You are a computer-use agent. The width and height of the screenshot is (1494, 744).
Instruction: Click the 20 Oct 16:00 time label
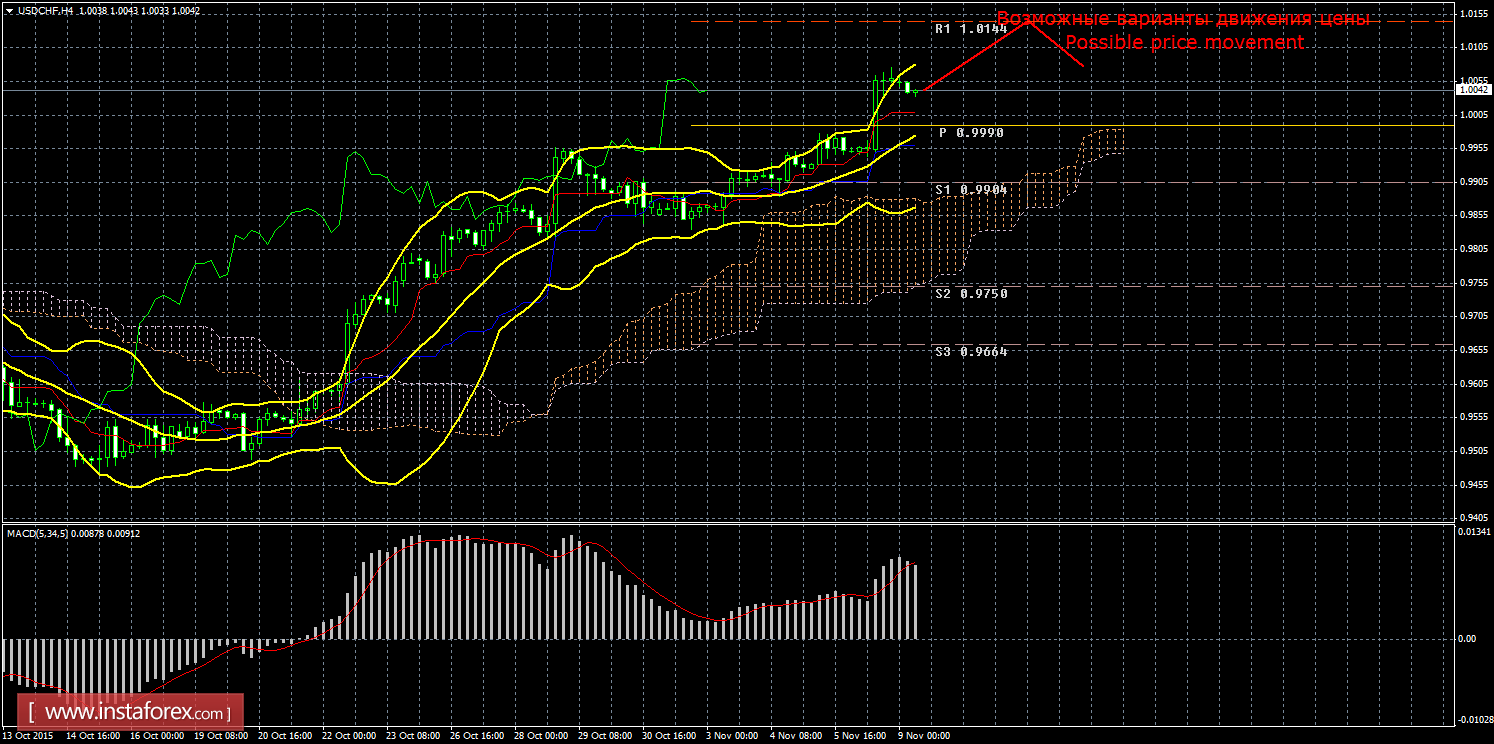click(283, 736)
